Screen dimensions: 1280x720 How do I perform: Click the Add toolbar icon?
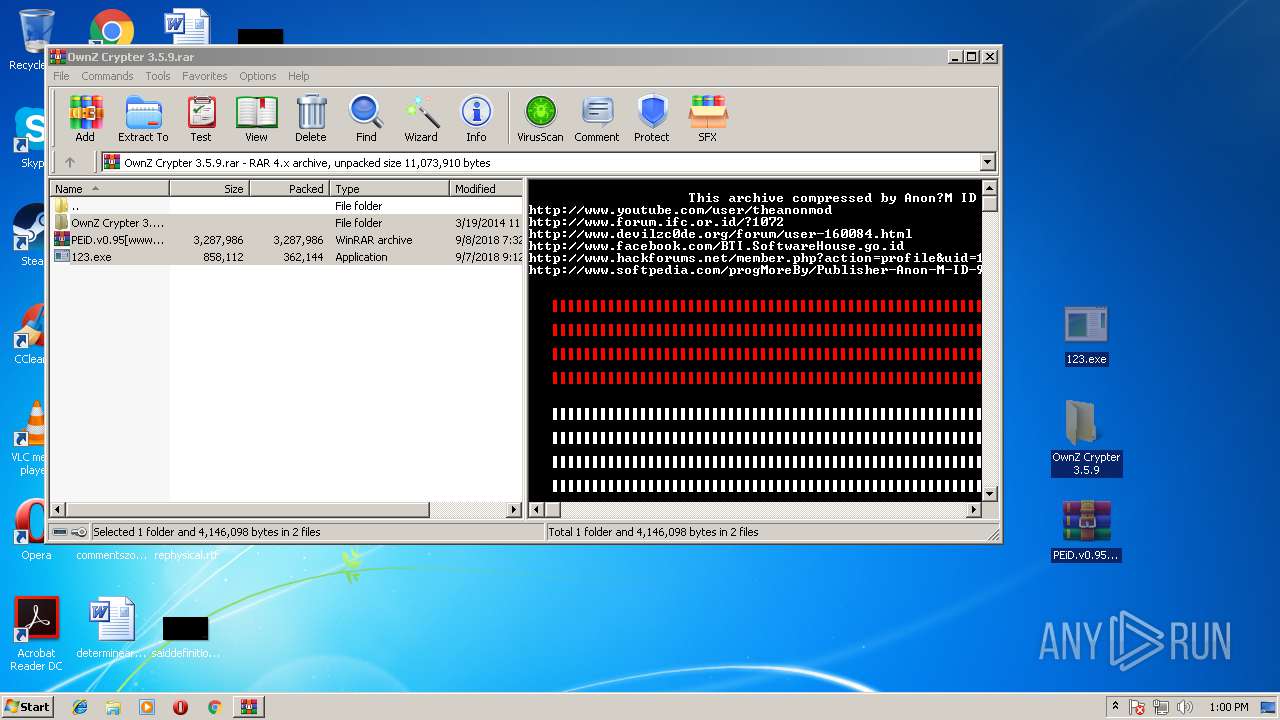tap(85, 119)
